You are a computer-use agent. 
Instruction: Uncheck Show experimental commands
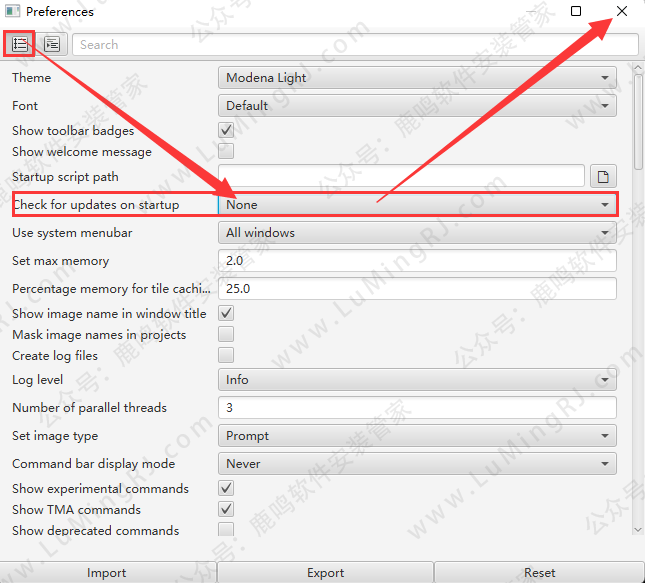226,488
